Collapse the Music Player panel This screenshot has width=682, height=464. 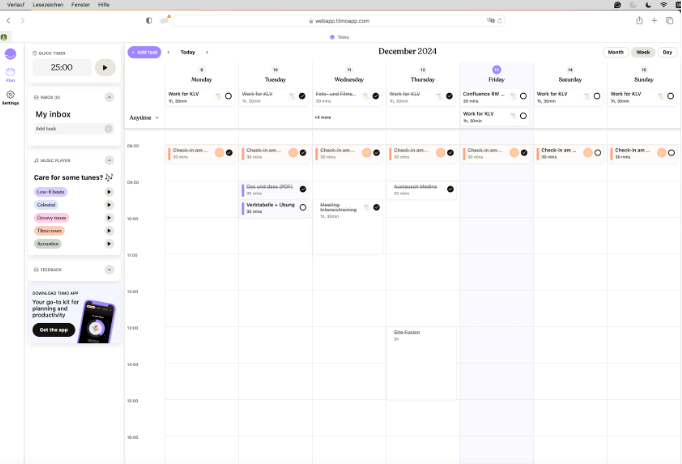pos(109,160)
